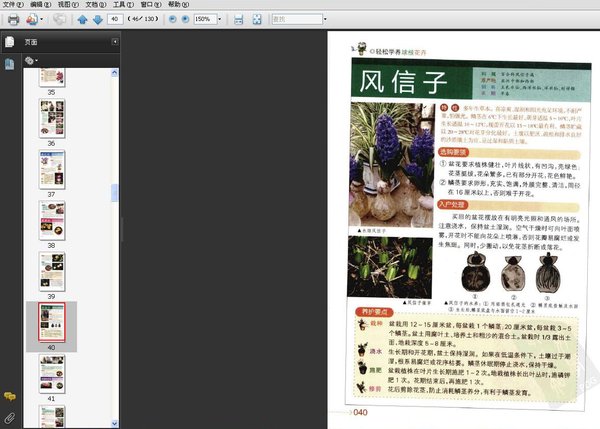Click the fit full page icon
The width and height of the screenshot is (600, 429).
257,19
